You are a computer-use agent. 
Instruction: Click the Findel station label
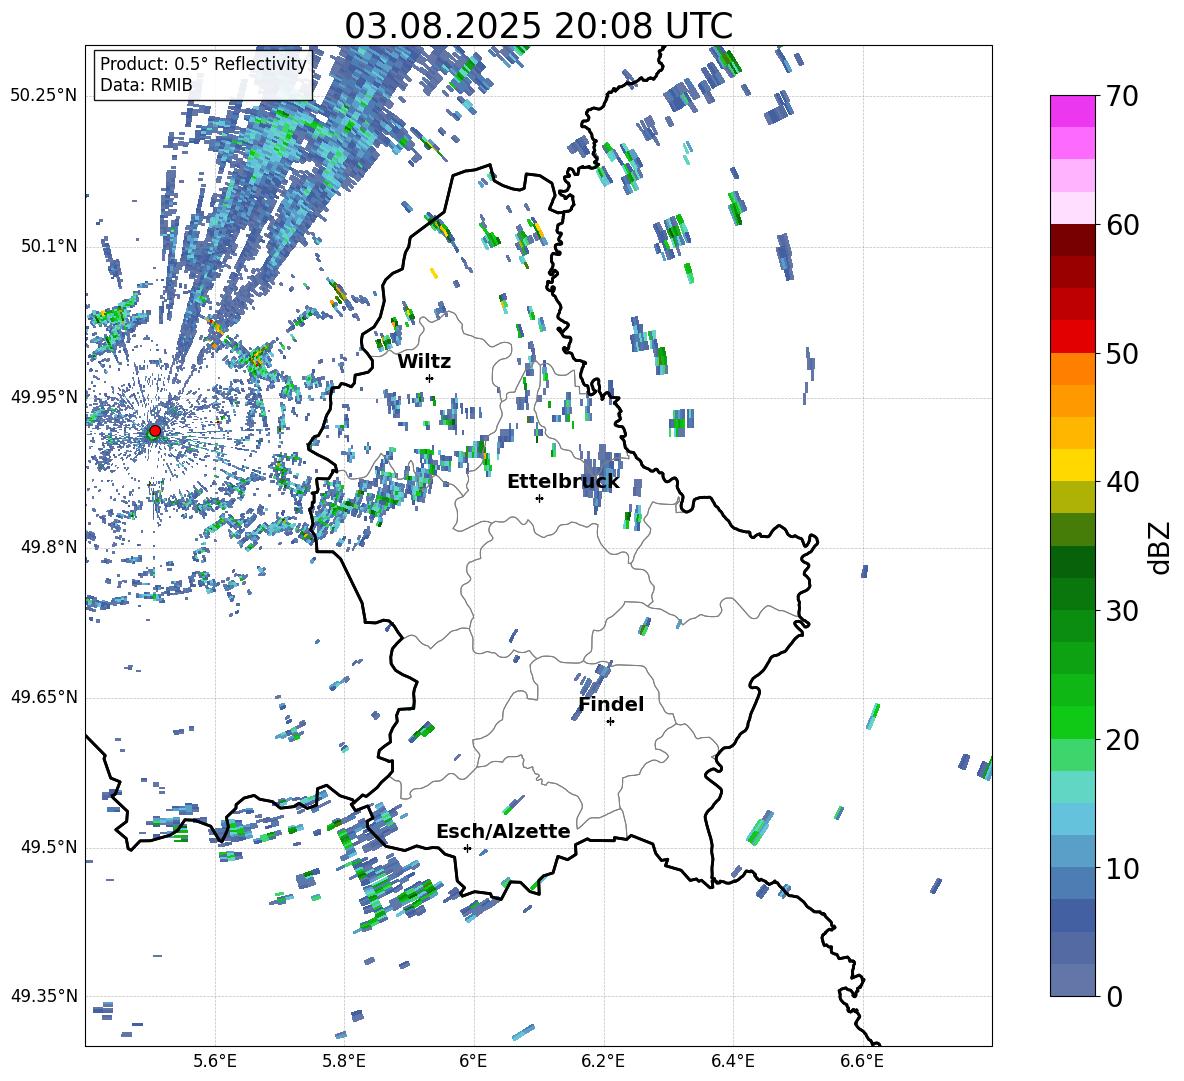click(611, 704)
